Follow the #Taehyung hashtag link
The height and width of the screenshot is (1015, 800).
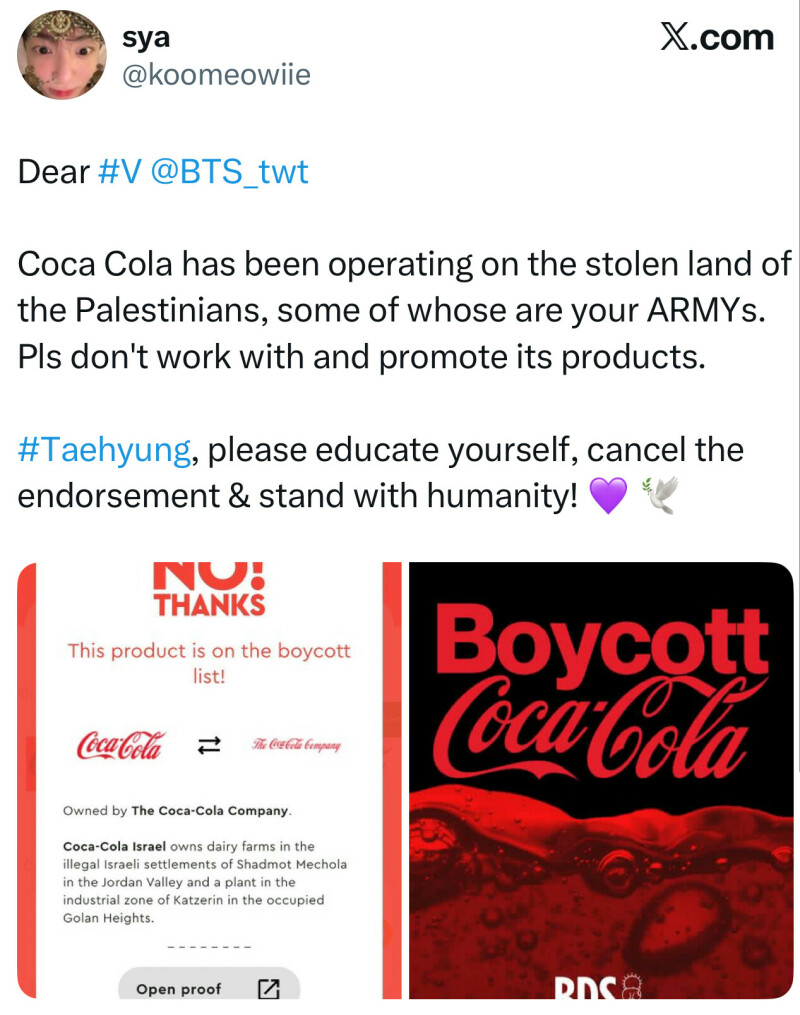coord(104,450)
